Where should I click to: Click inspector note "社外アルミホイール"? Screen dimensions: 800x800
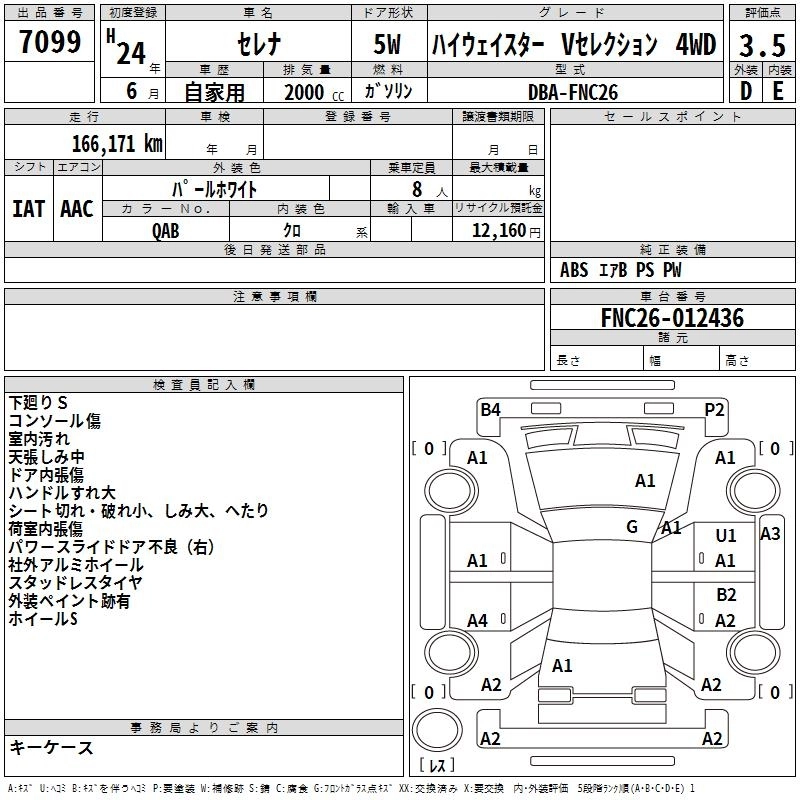coord(76,565)
